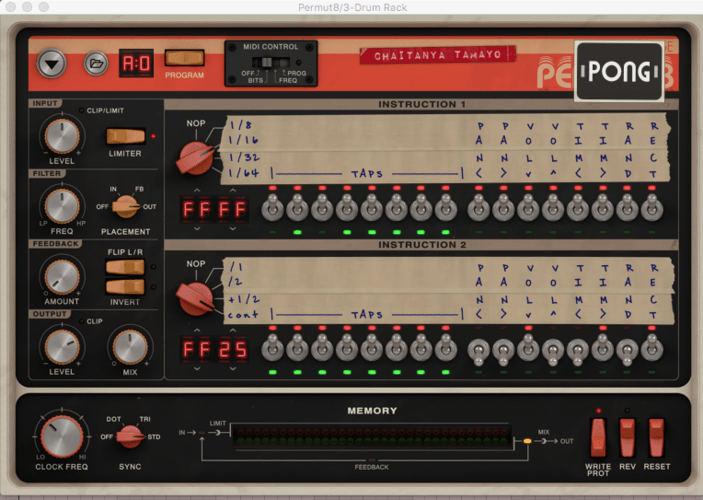Flip the RECT bit switch in Instruction 2
Screen dimensions: 703x500
652,348
